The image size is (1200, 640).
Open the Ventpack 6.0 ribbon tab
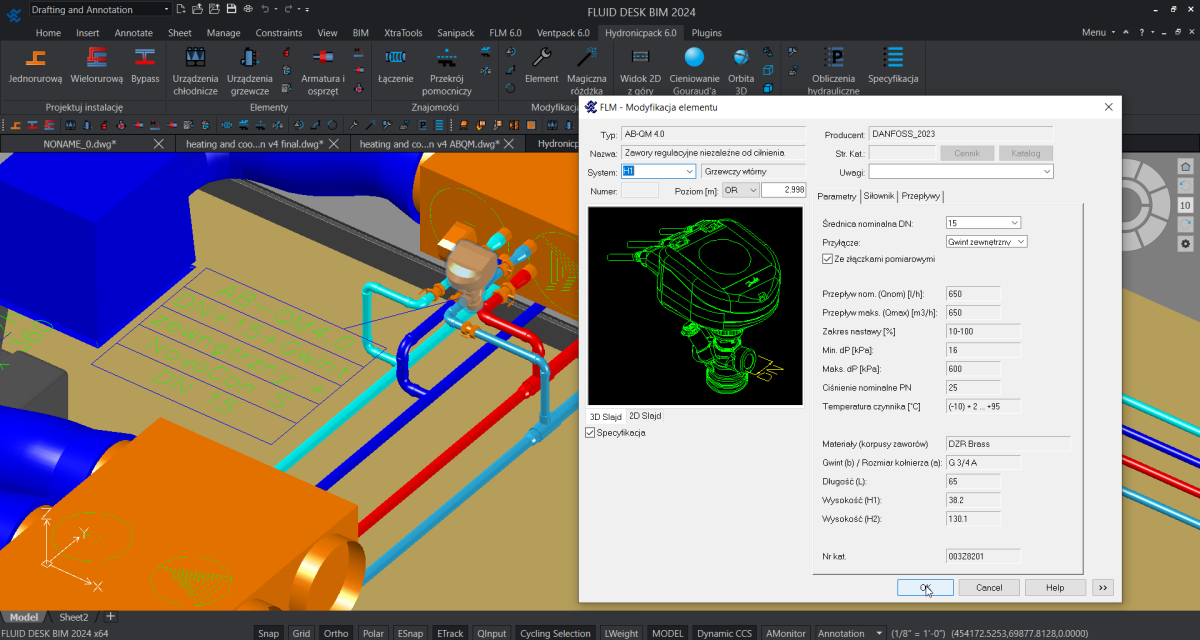tap(561, 33)
